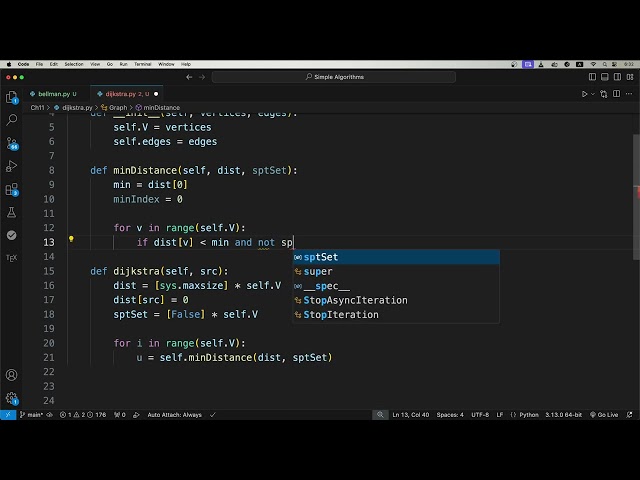The image size is (640, 480).
Task: Open the Accounts menu icon
Action: [11, 375]
